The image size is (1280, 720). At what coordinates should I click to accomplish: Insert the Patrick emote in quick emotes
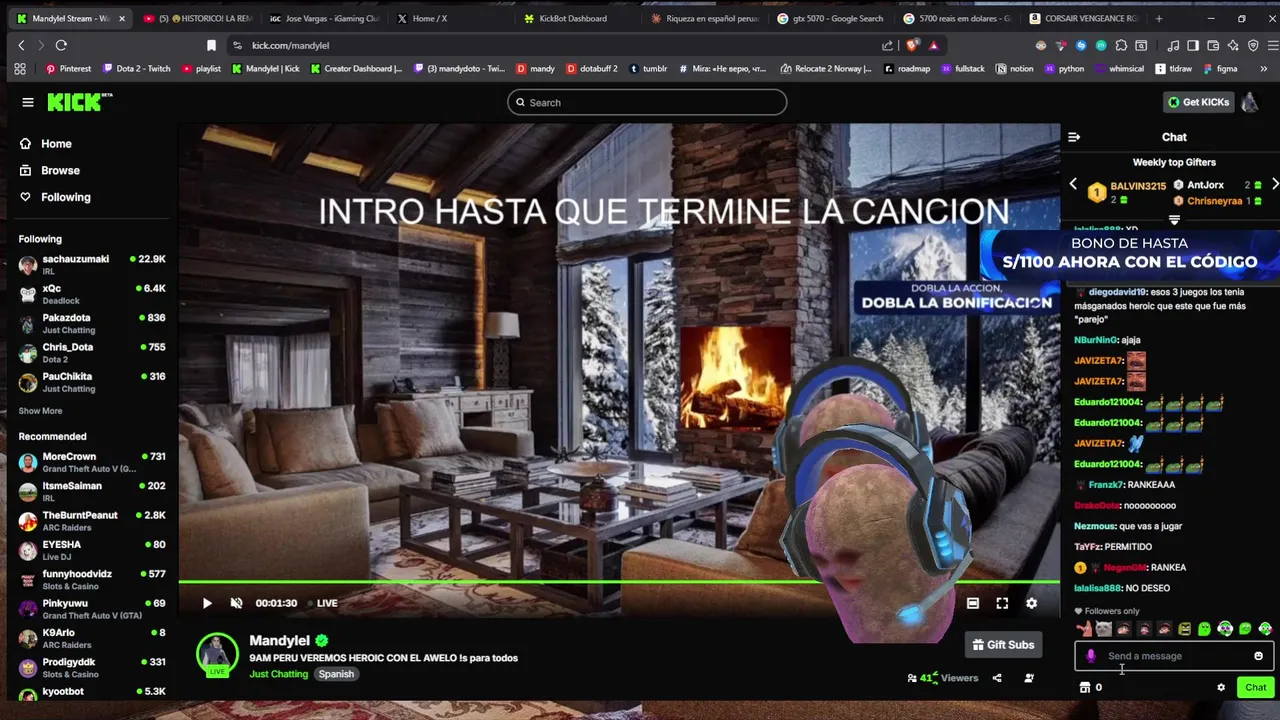(x=1084, y=629)
